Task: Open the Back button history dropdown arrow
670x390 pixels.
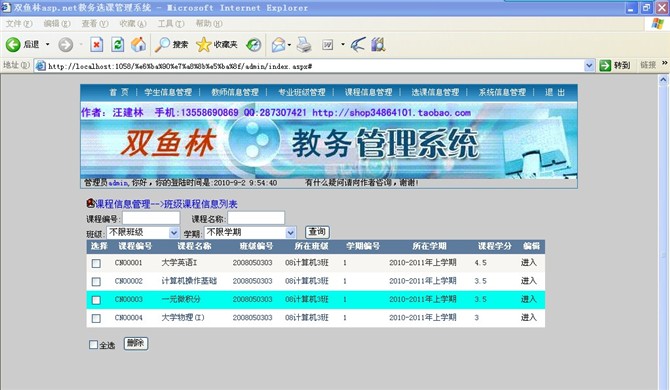Action: pyautogui.click(x=47, y=44)
